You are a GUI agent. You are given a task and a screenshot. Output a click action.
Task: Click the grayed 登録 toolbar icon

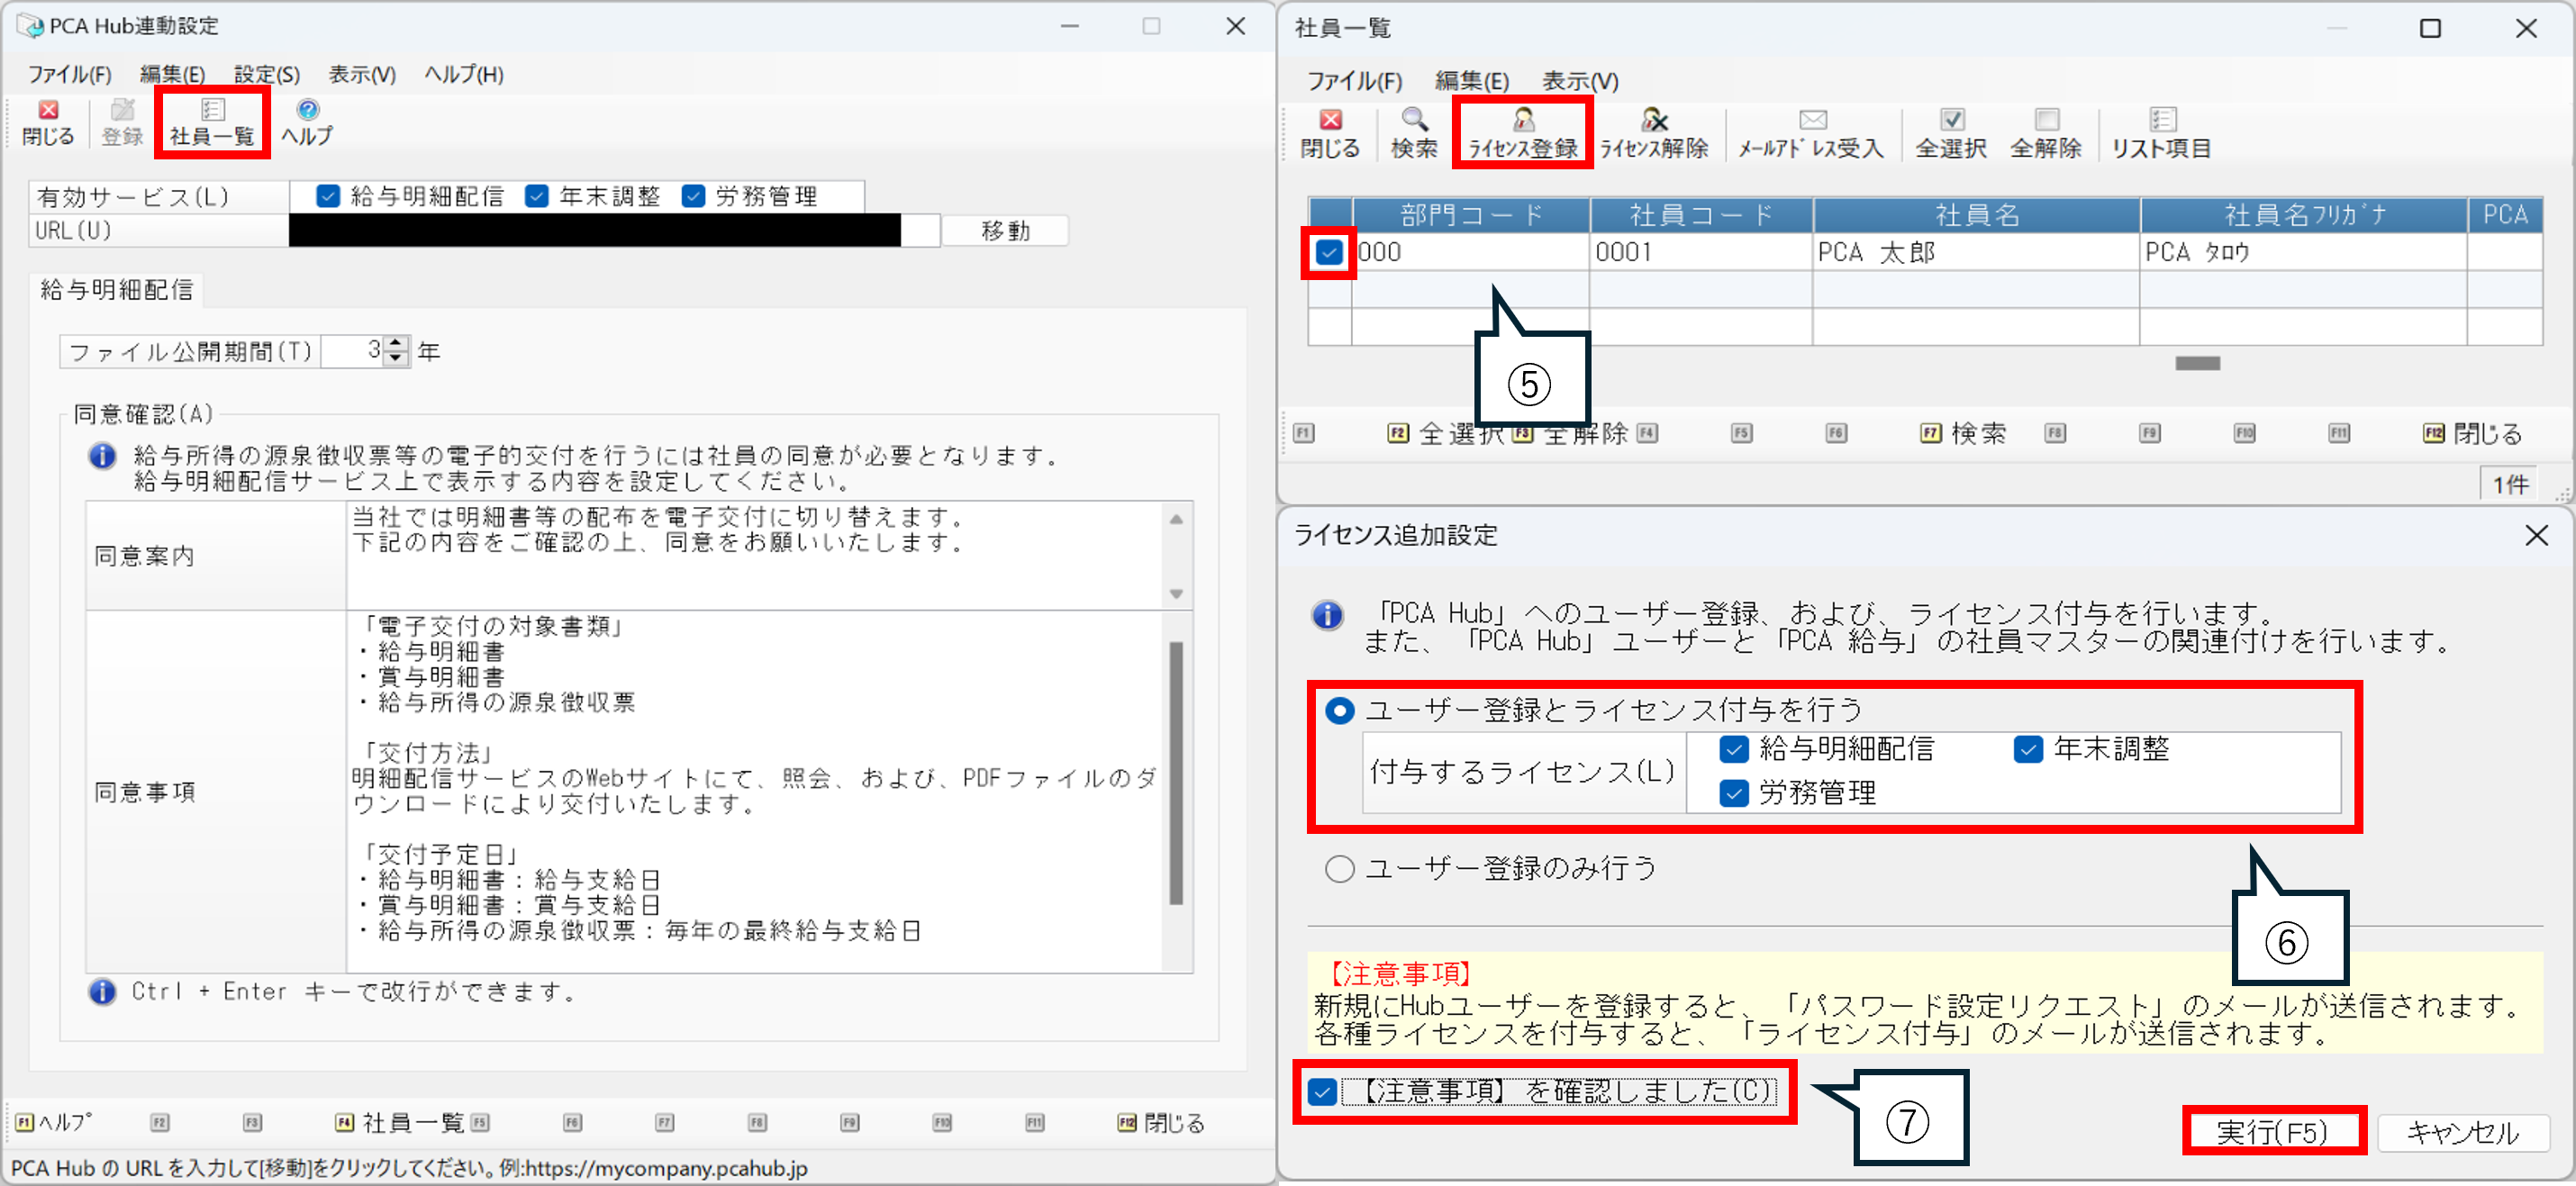click(122, 122)
